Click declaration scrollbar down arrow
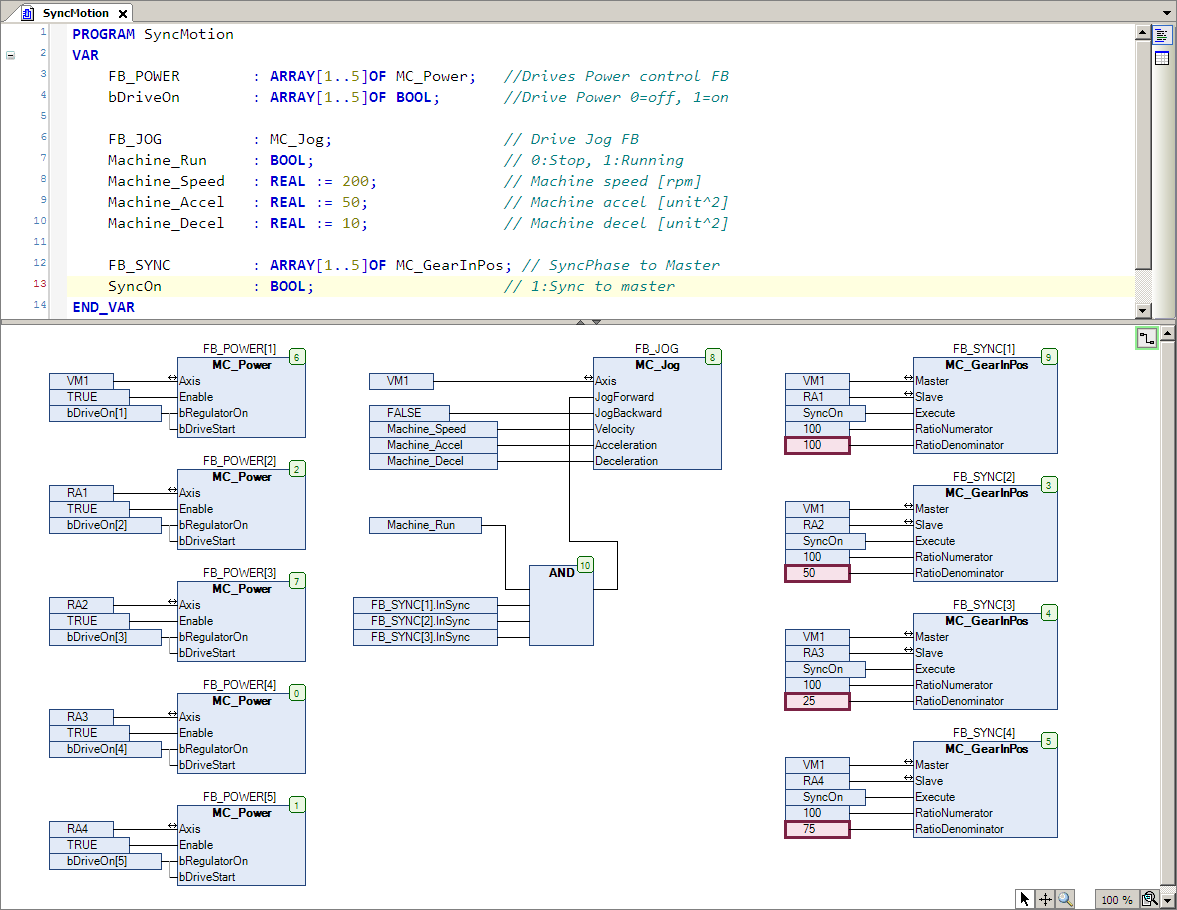This screenshot has height=910, width=1177. tap(1142, 310)
